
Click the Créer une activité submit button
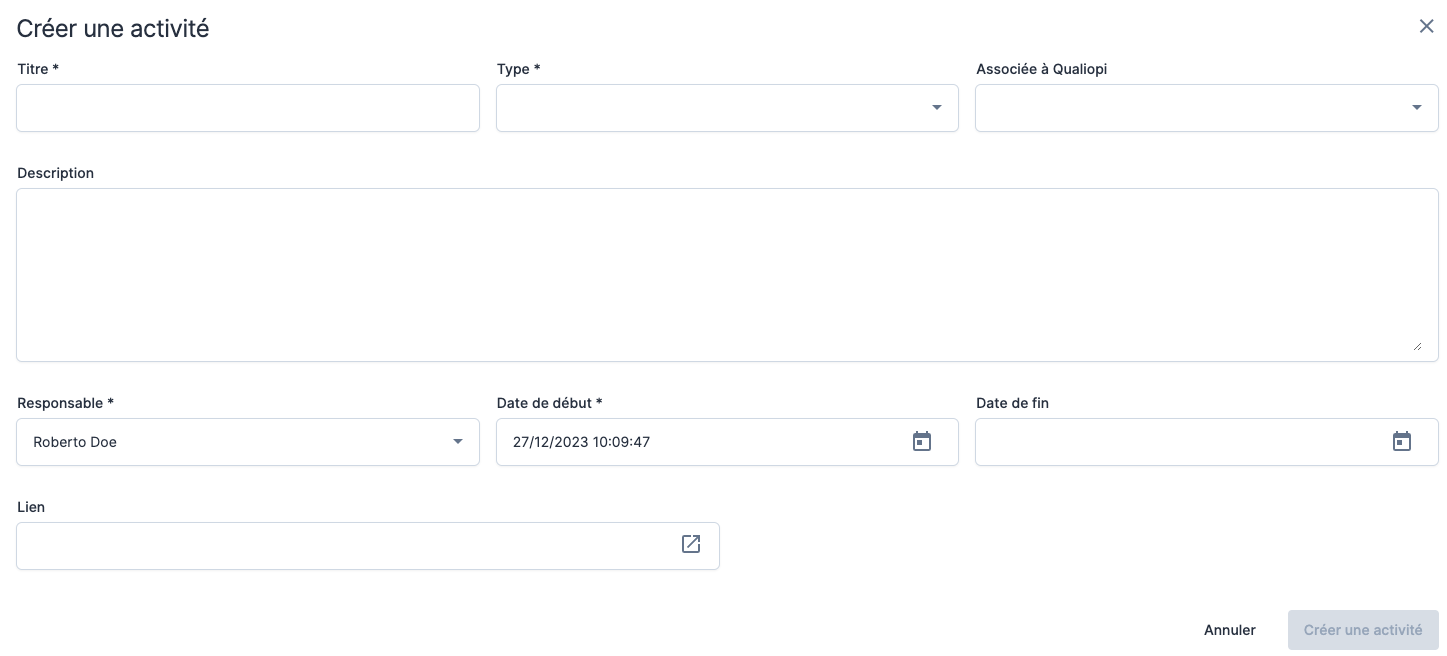tap(1362, 630)
